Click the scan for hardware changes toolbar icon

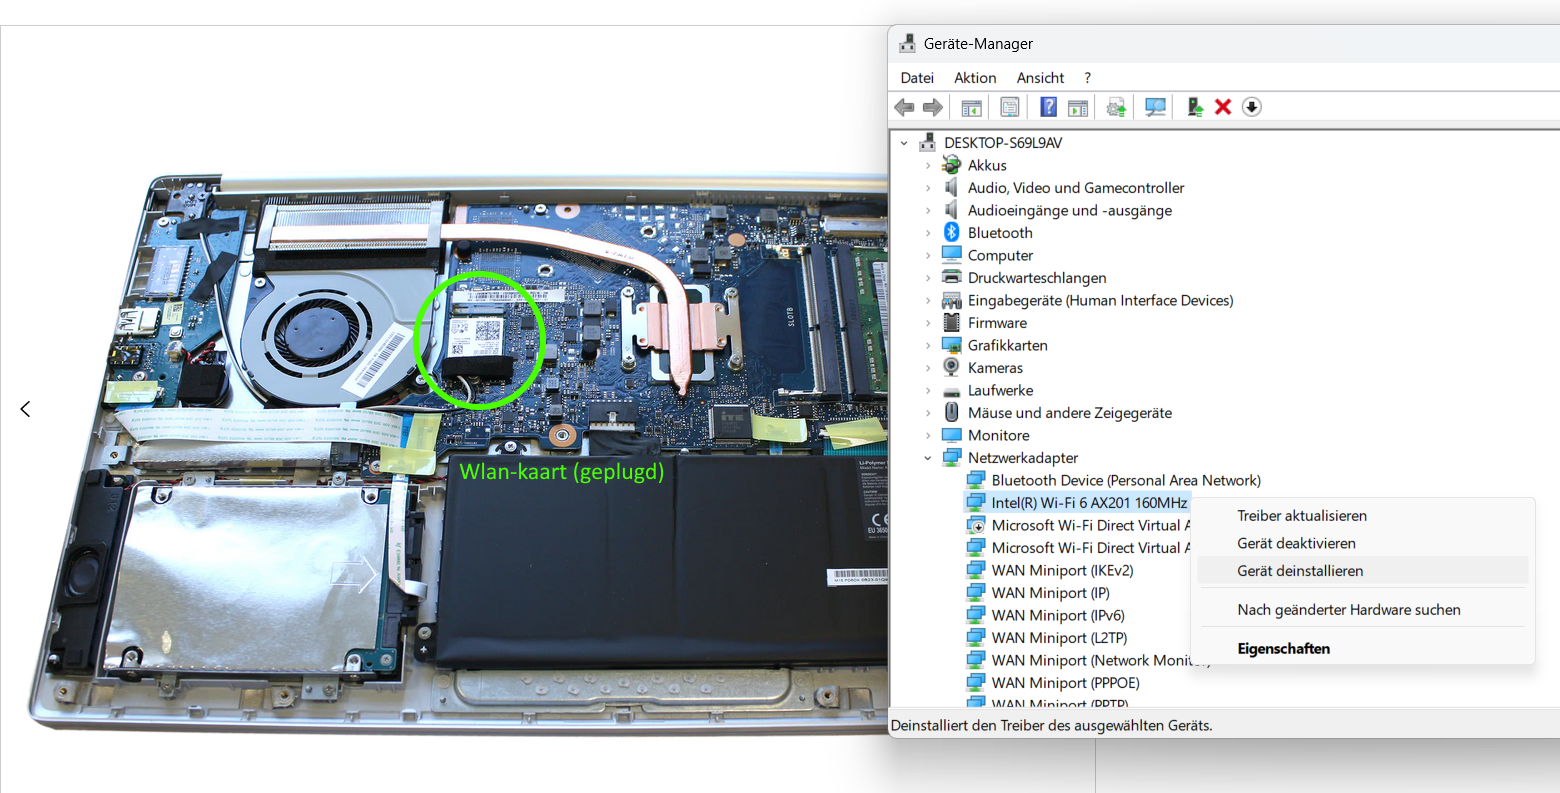coord(1154,107)
